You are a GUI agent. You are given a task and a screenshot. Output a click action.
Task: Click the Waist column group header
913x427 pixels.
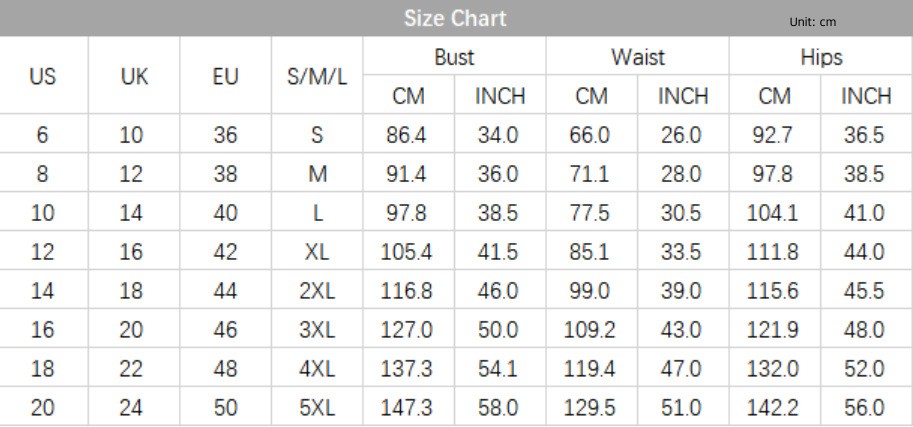point(638,57)
